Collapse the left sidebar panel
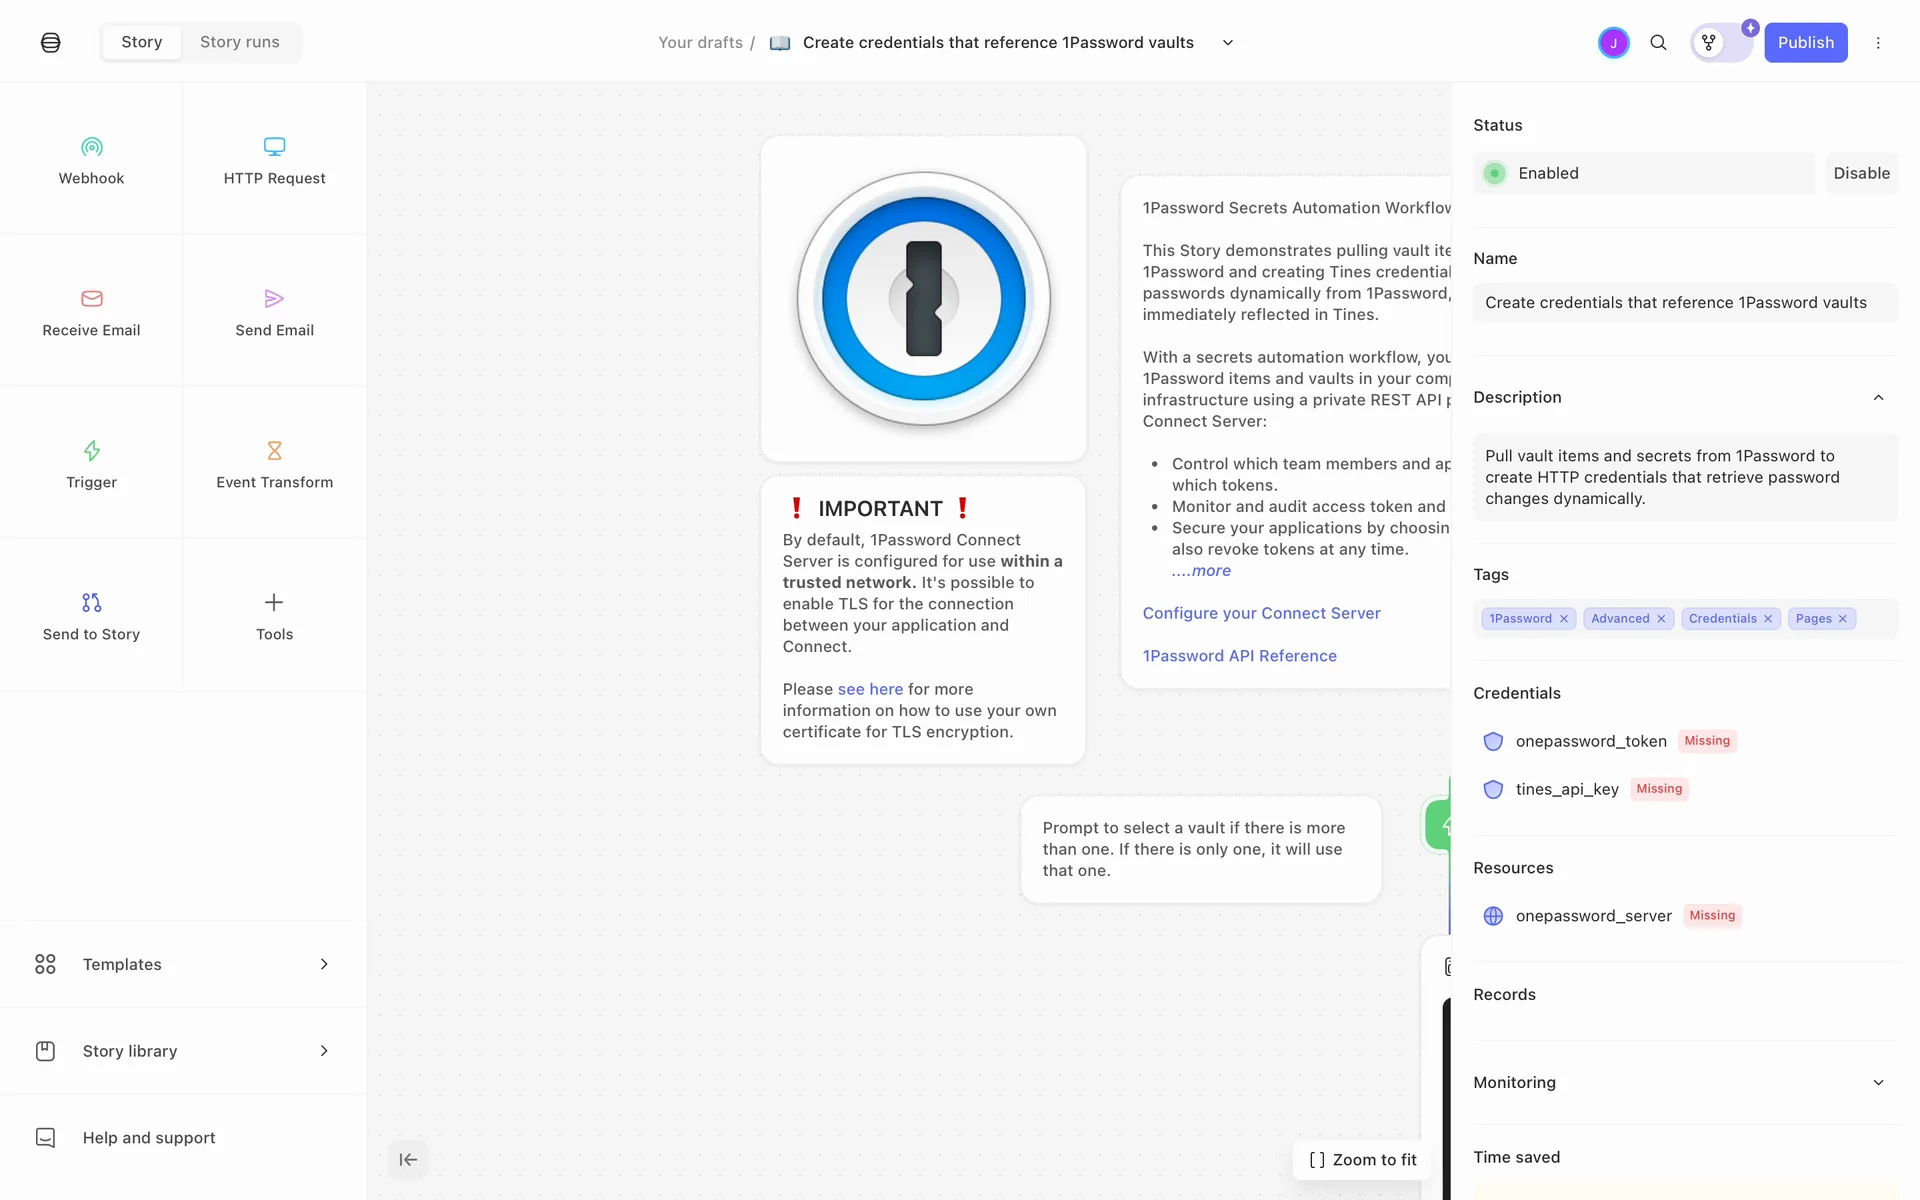This screenshot has width=1920, height=1200. 408,1160
